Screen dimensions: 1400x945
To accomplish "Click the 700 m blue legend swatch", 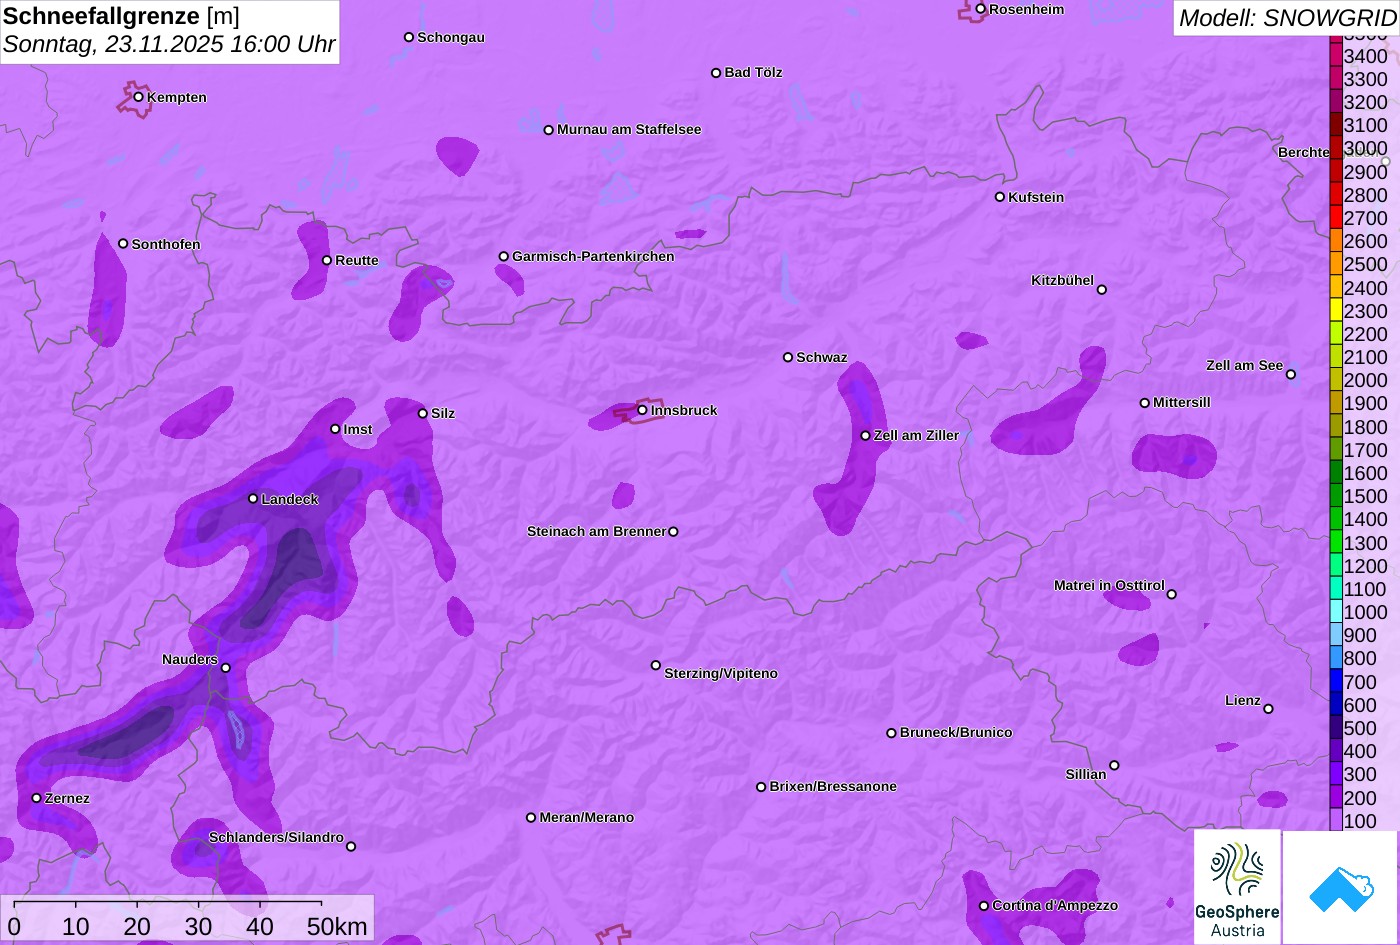I will (x=1336, y=681).
